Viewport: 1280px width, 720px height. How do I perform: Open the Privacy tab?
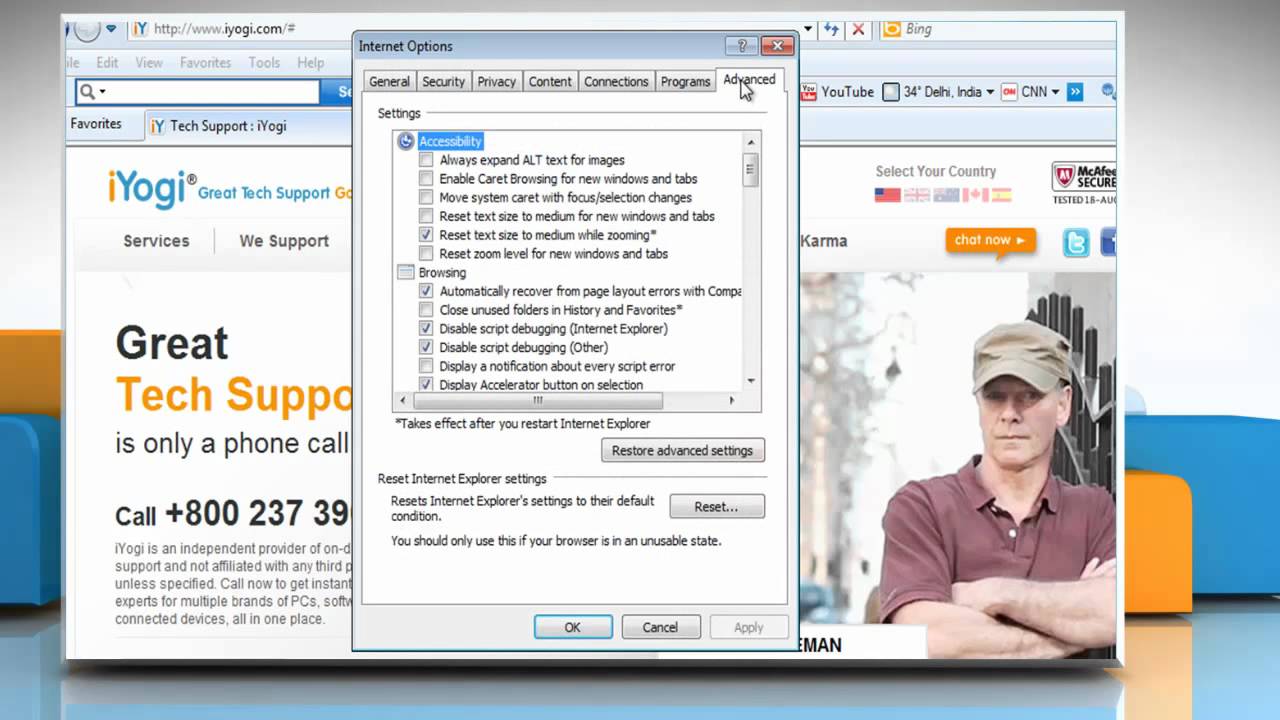[496, 82]
